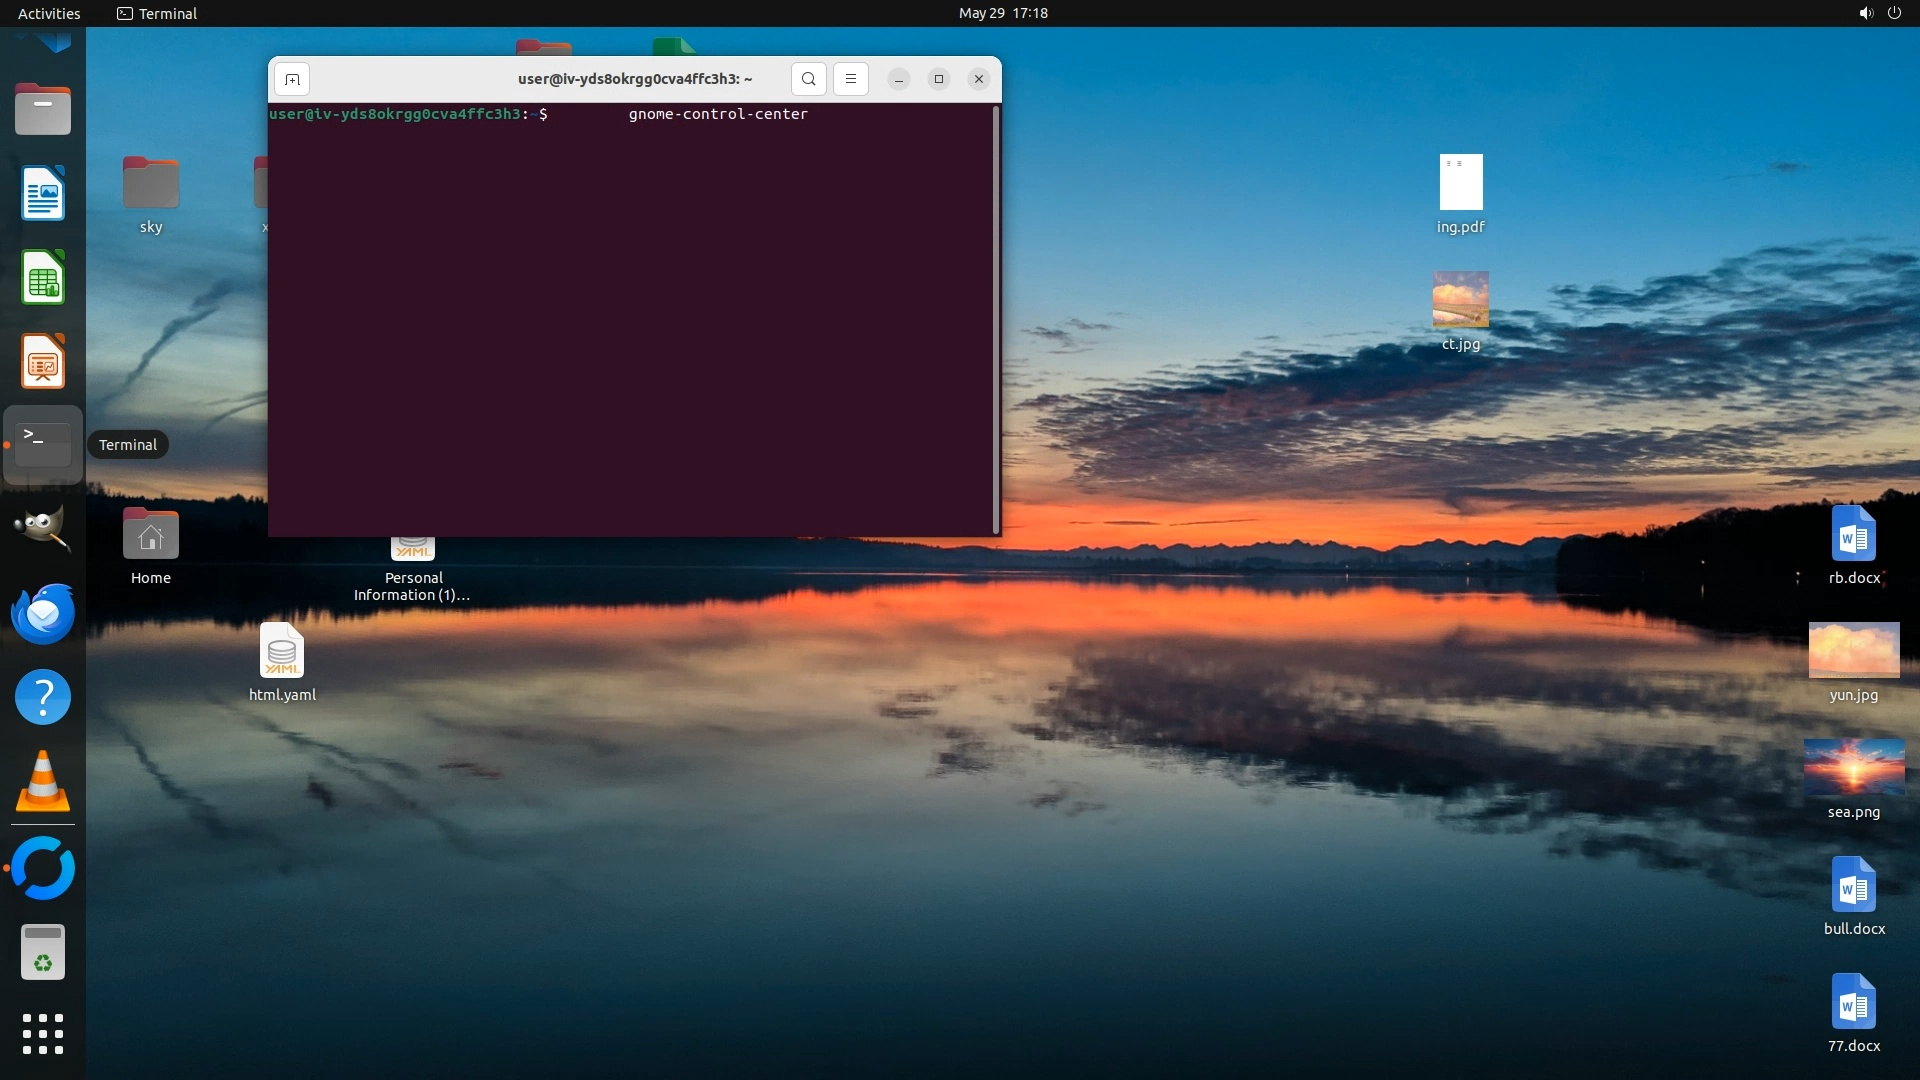Open the Files app in the dock
Screen dimensions: 1920x1080
[43, 109]
